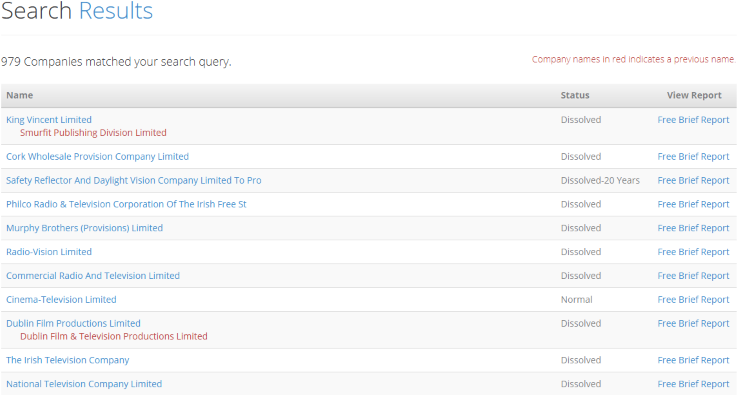View Free Brief Report for Radio-Vision Limited
The width and height of the screenshot is (738, 395).
[693, 252]
